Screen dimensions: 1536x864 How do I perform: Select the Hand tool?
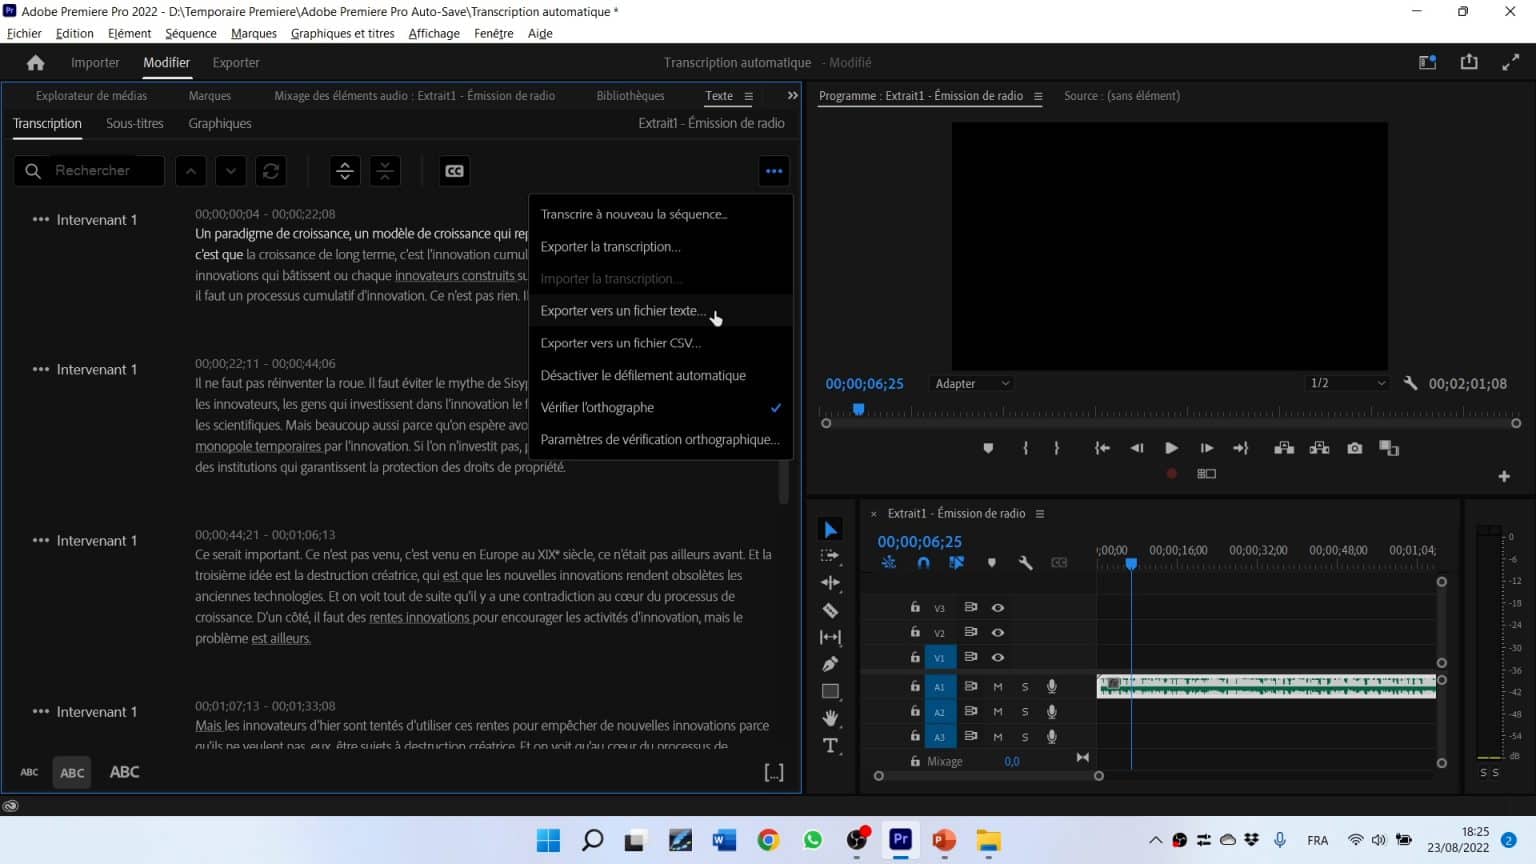pyautogui.click(x=830, y=717)
